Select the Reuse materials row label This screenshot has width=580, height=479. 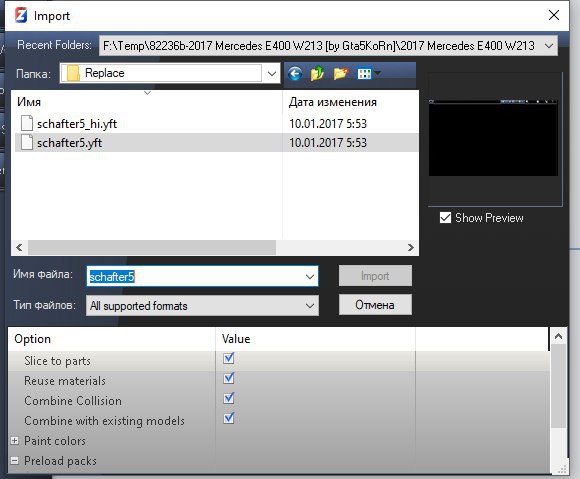65,381
